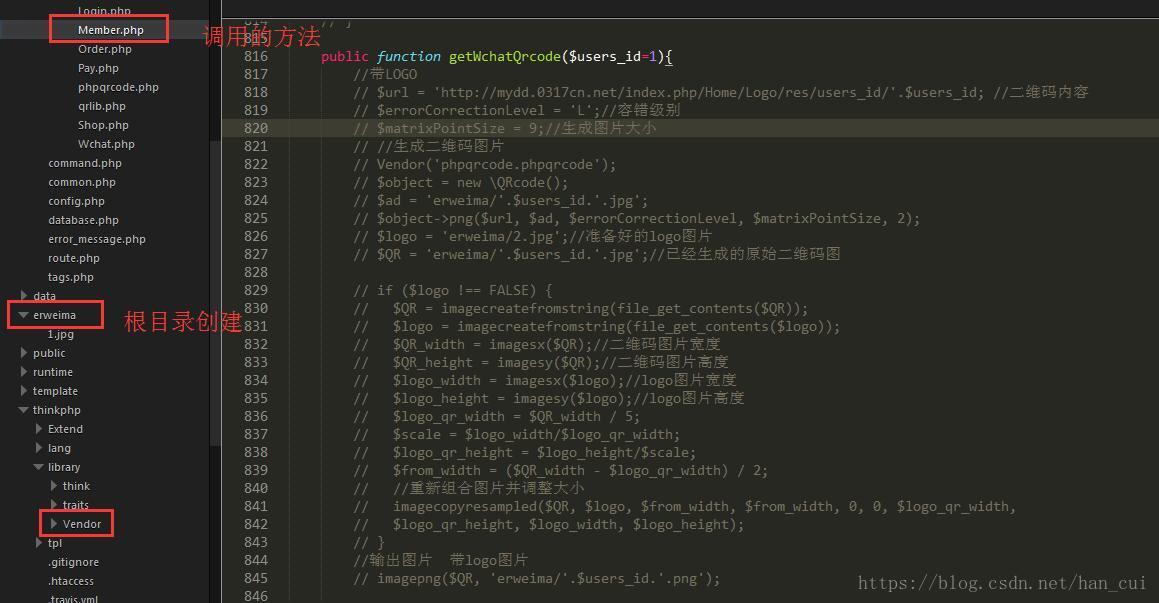This screenshot has height=603, width=1159.
Task: Click line number 843 in gutter
Action: 256,542
